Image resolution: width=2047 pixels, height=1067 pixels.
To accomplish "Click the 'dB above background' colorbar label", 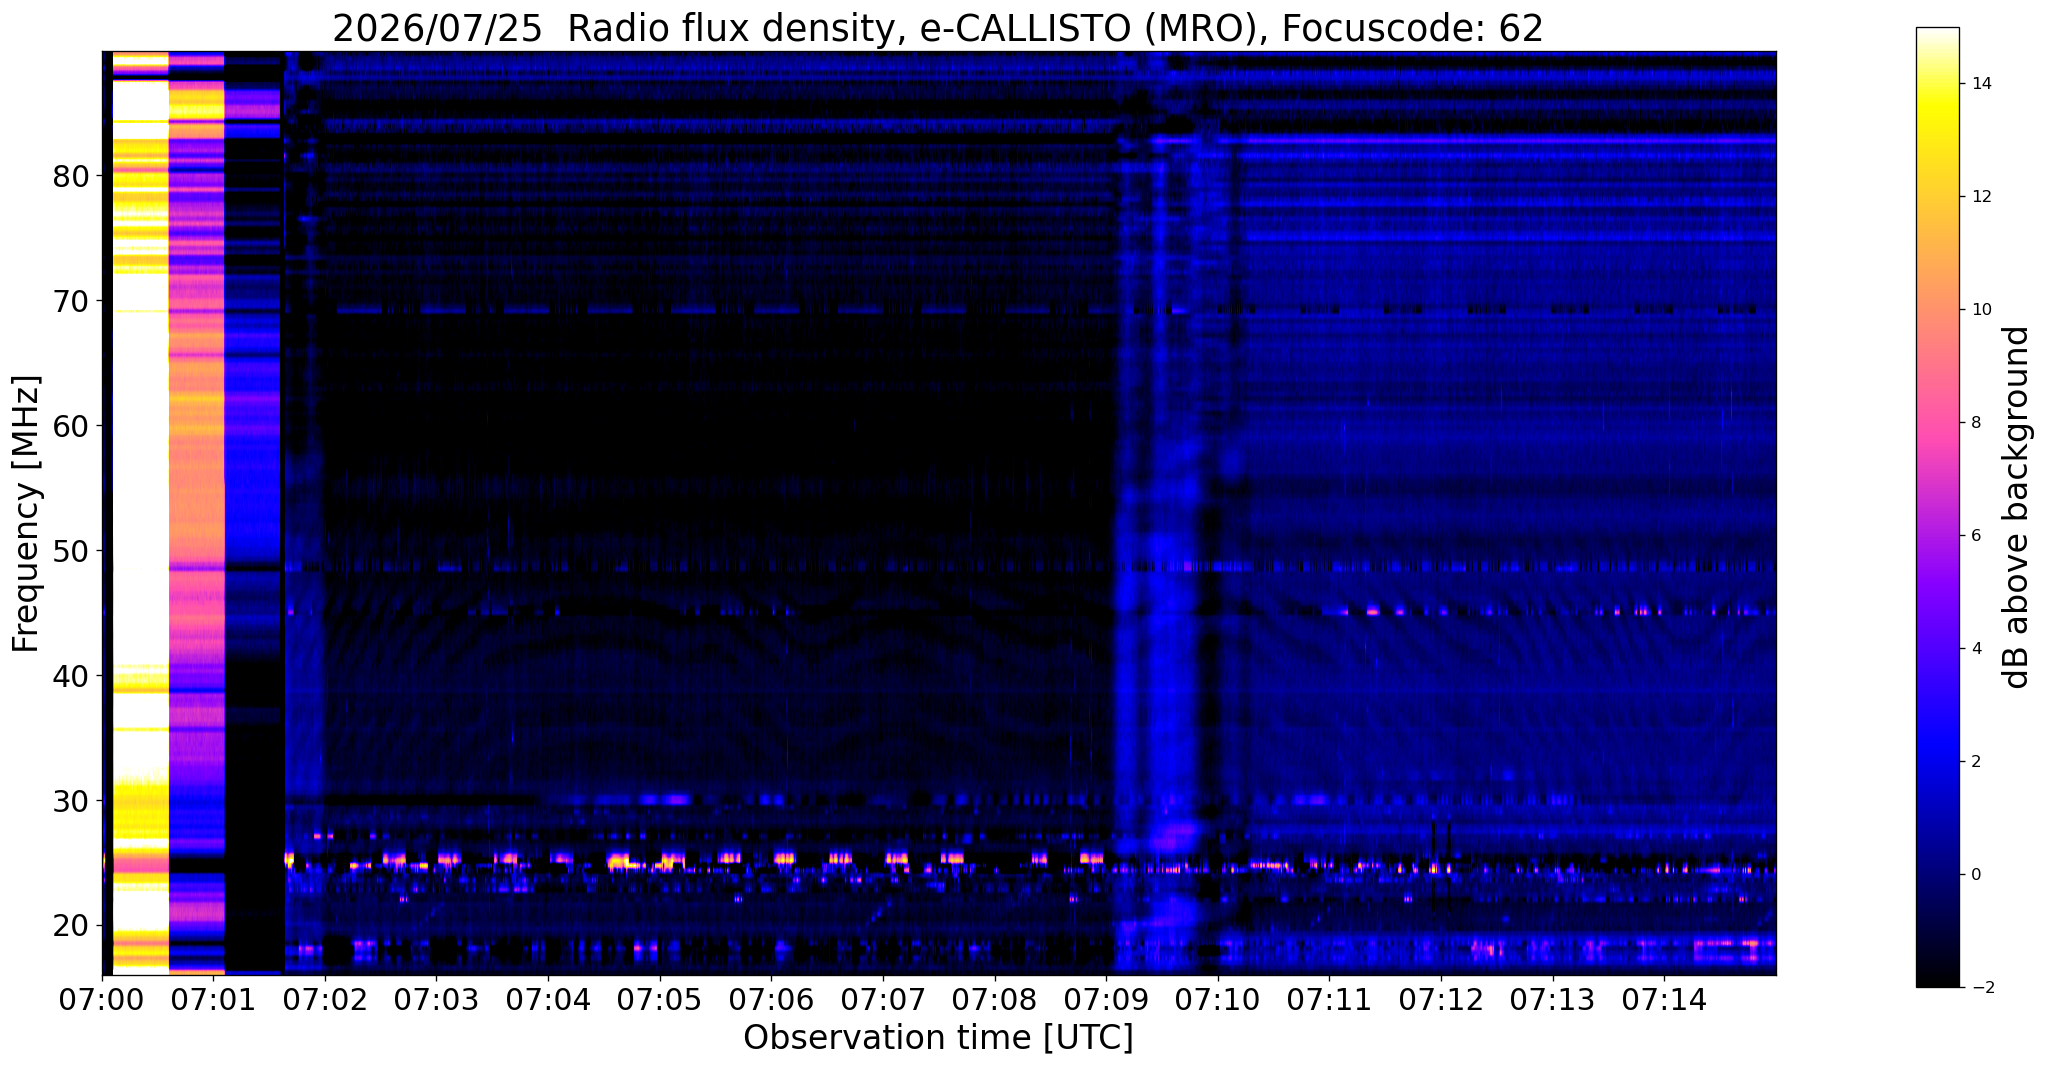I will tap(2017, 507).
